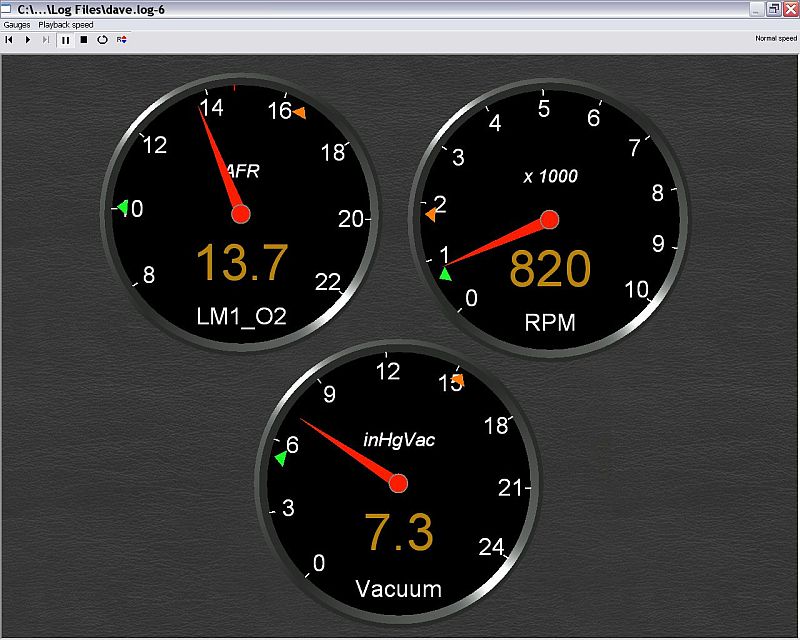The image size is (800, 640).
Task: Click the 820 RPM digital readout
Action: [x=550, y=269]
